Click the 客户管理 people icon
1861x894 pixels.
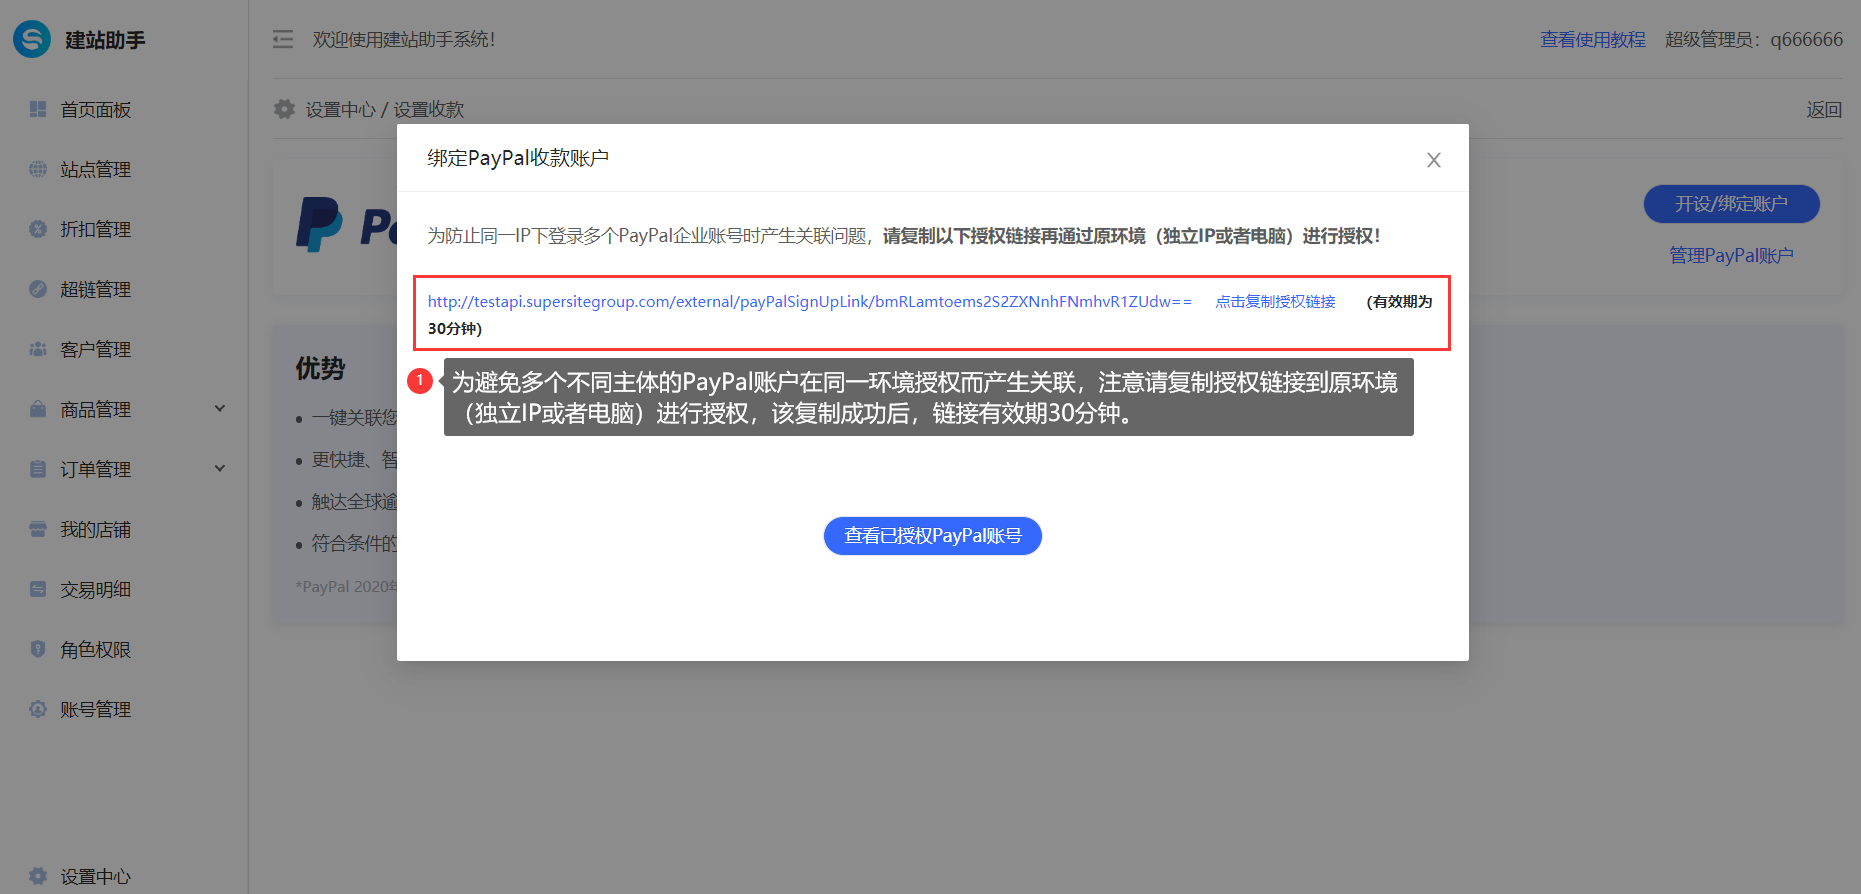[38, 349]
